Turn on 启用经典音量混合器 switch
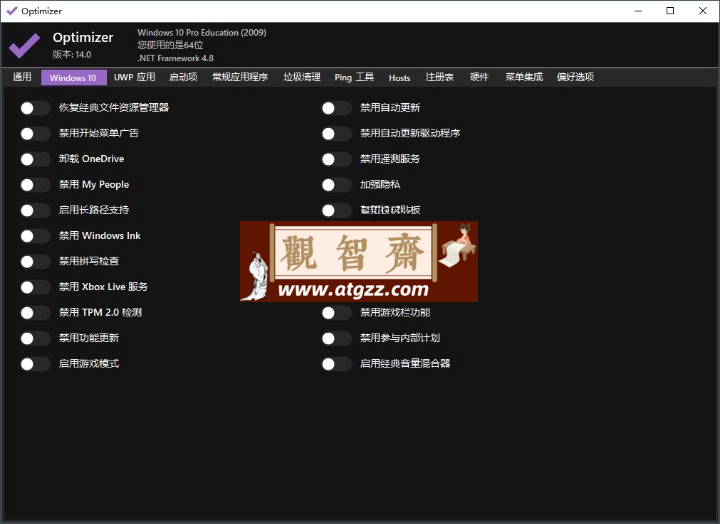The width and height of the screenshot is (720, 524). pyautogui.click(x=337, y=364)
